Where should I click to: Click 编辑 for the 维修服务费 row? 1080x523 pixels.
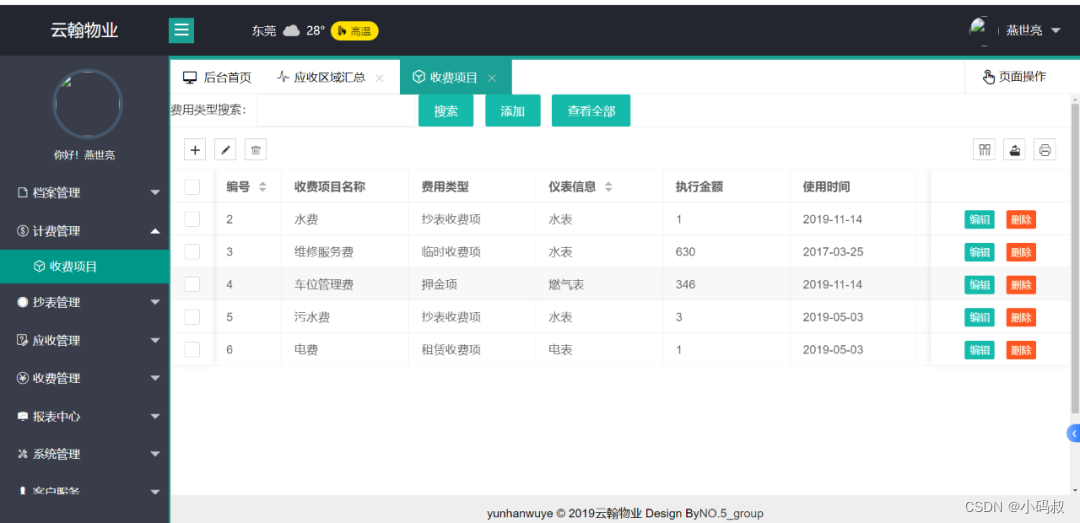coord(979,252)
